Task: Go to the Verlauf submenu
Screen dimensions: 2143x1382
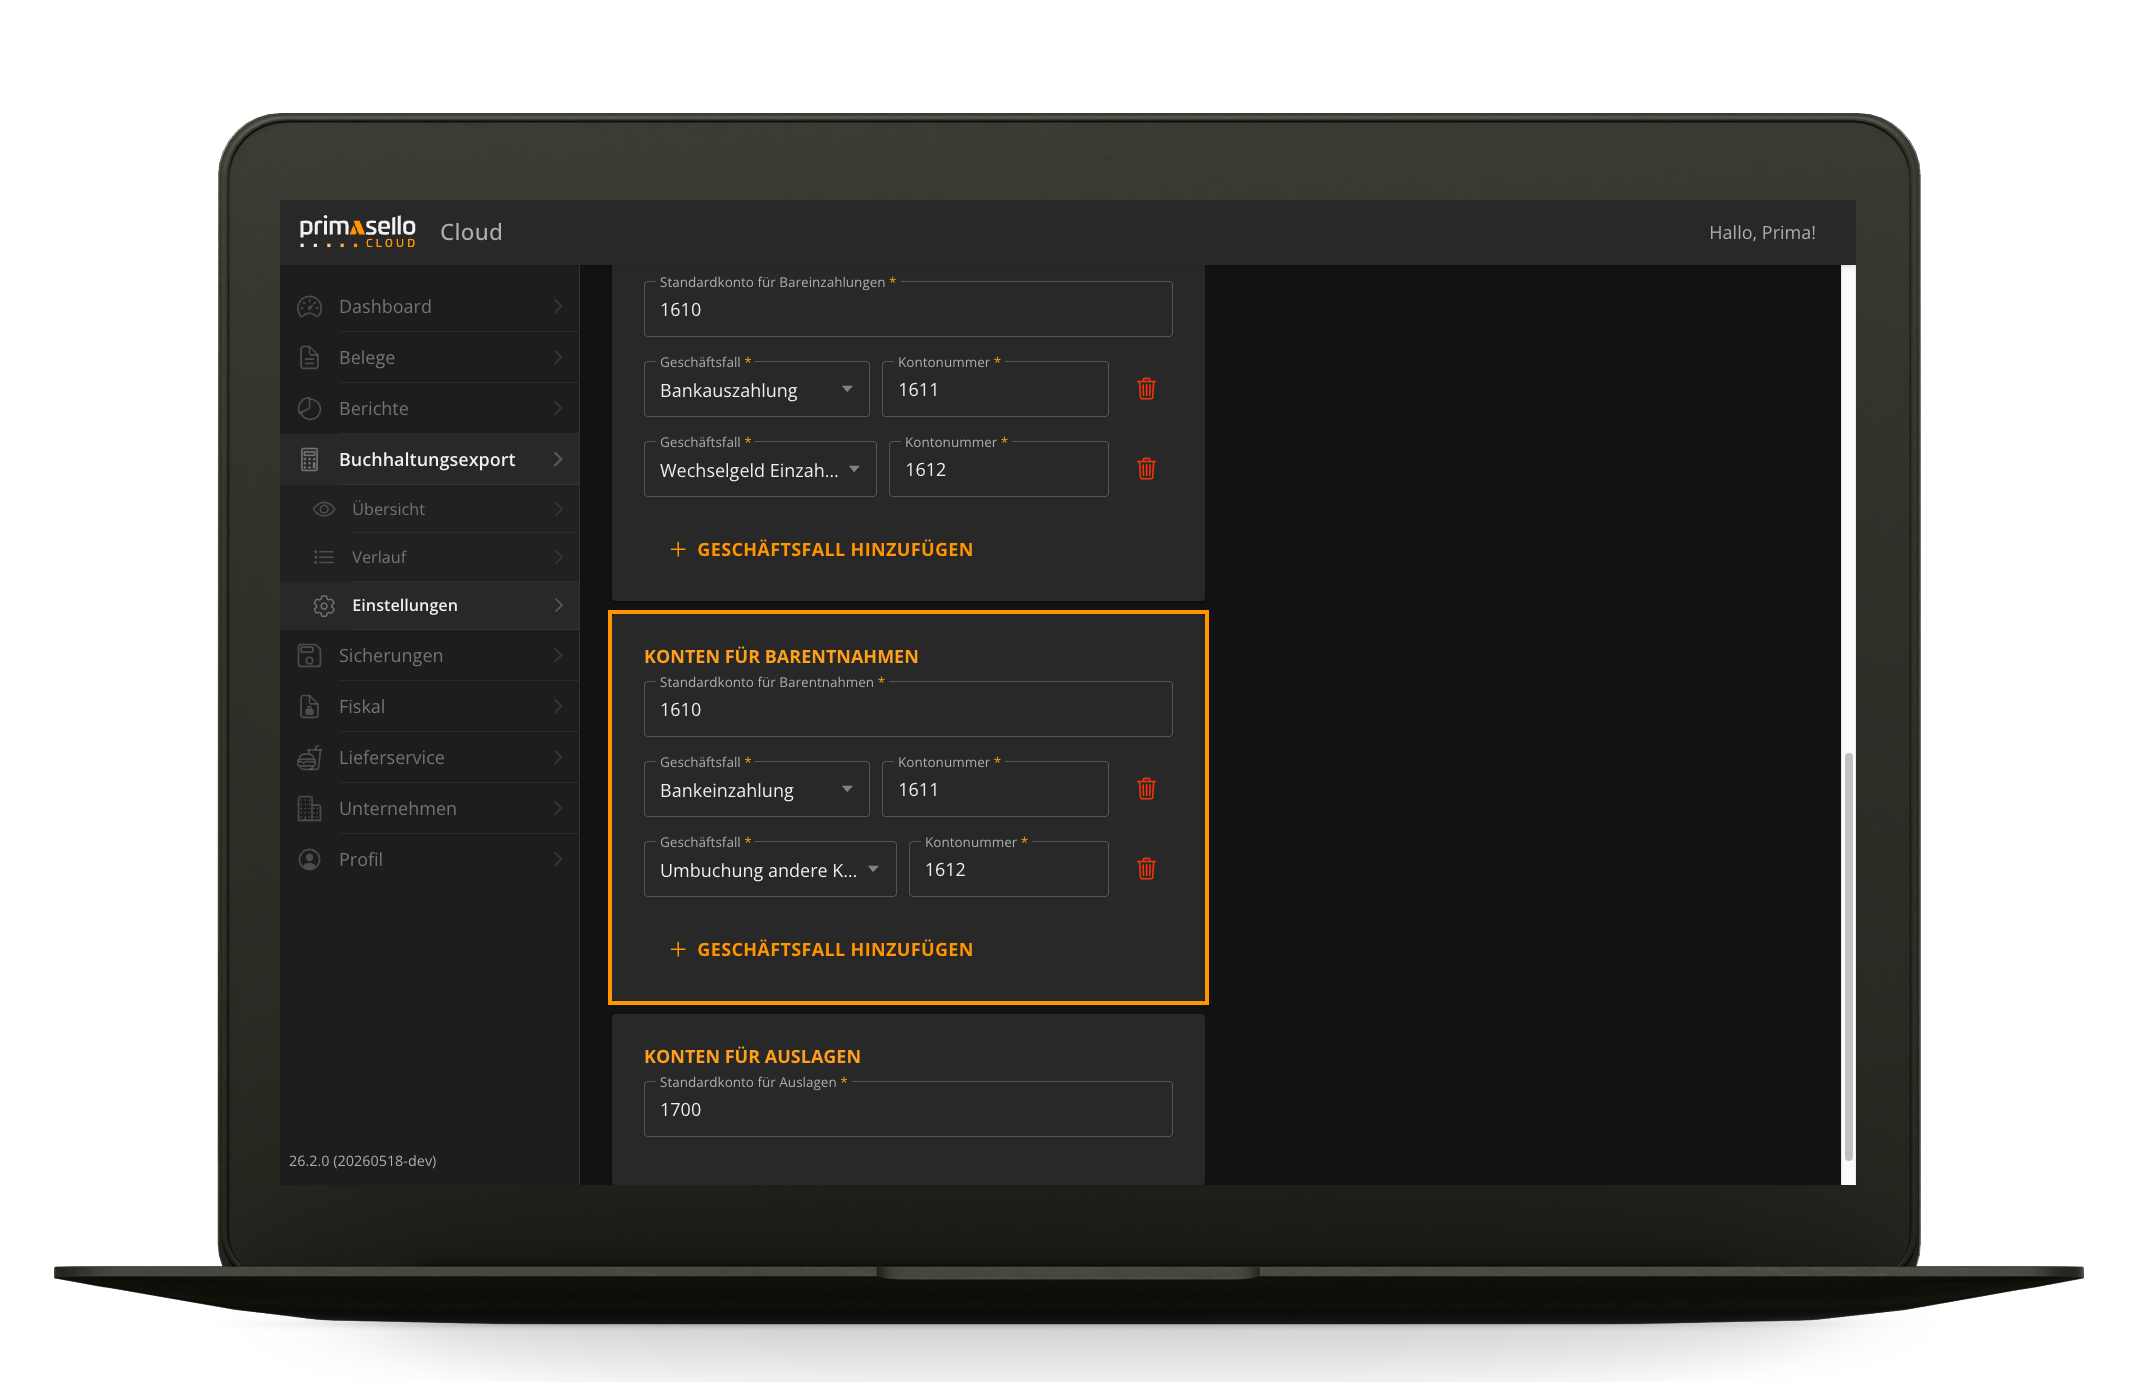Action: 430,557
